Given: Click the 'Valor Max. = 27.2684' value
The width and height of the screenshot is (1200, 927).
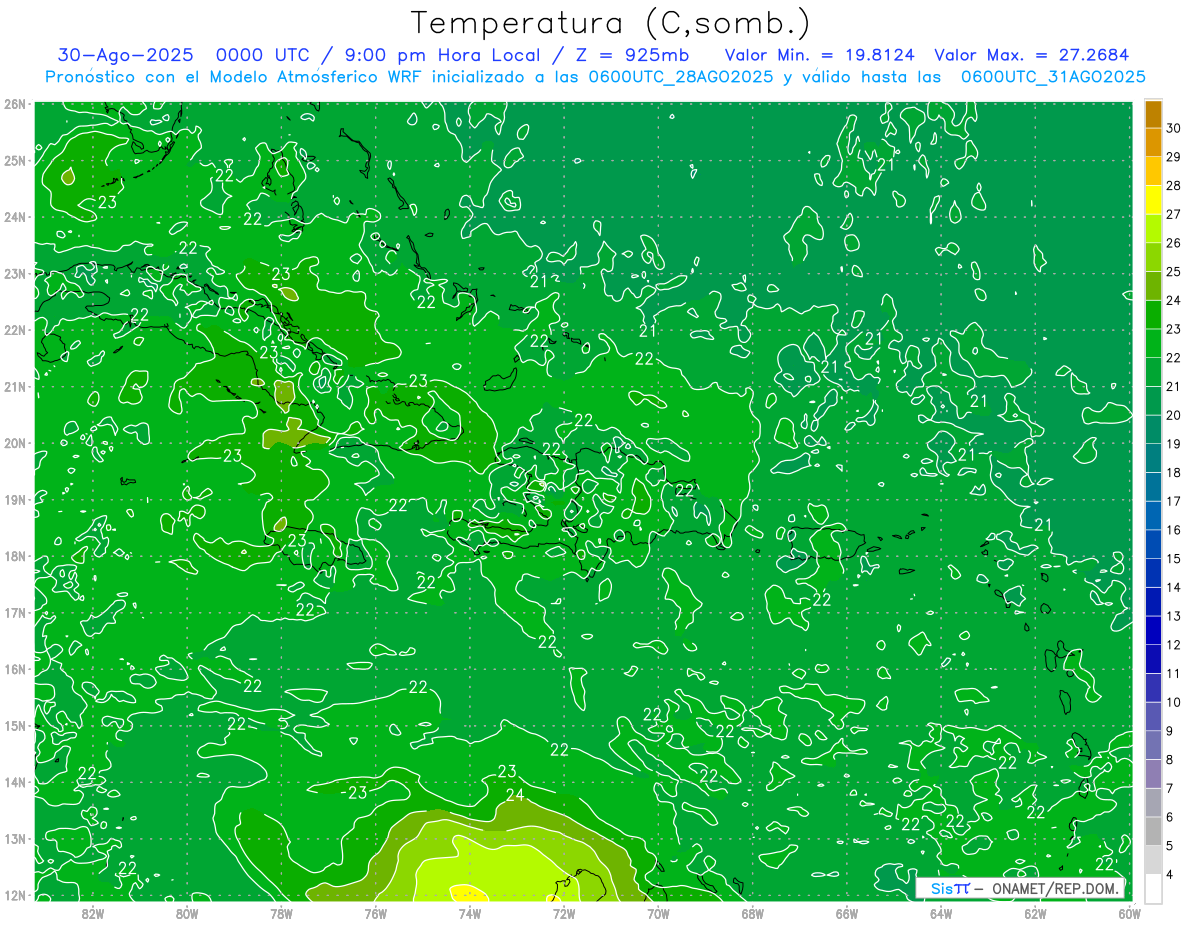Looking at the screenshot, I should click(1031, 55).
